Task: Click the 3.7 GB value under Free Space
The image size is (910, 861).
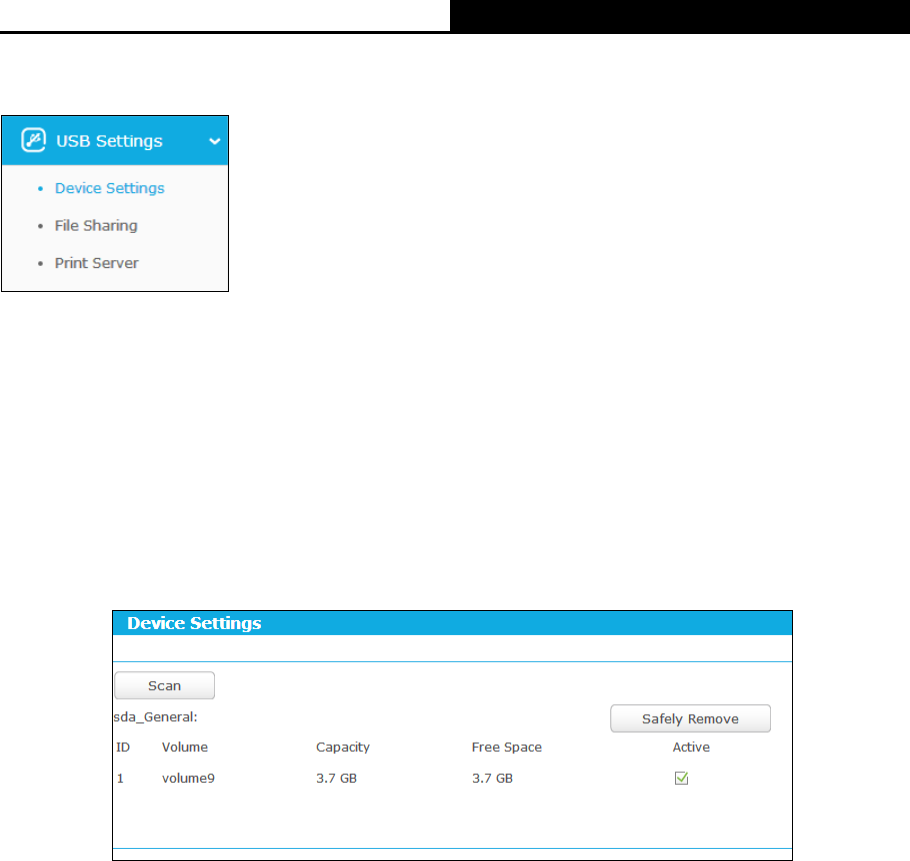Action: coord(492,779)
